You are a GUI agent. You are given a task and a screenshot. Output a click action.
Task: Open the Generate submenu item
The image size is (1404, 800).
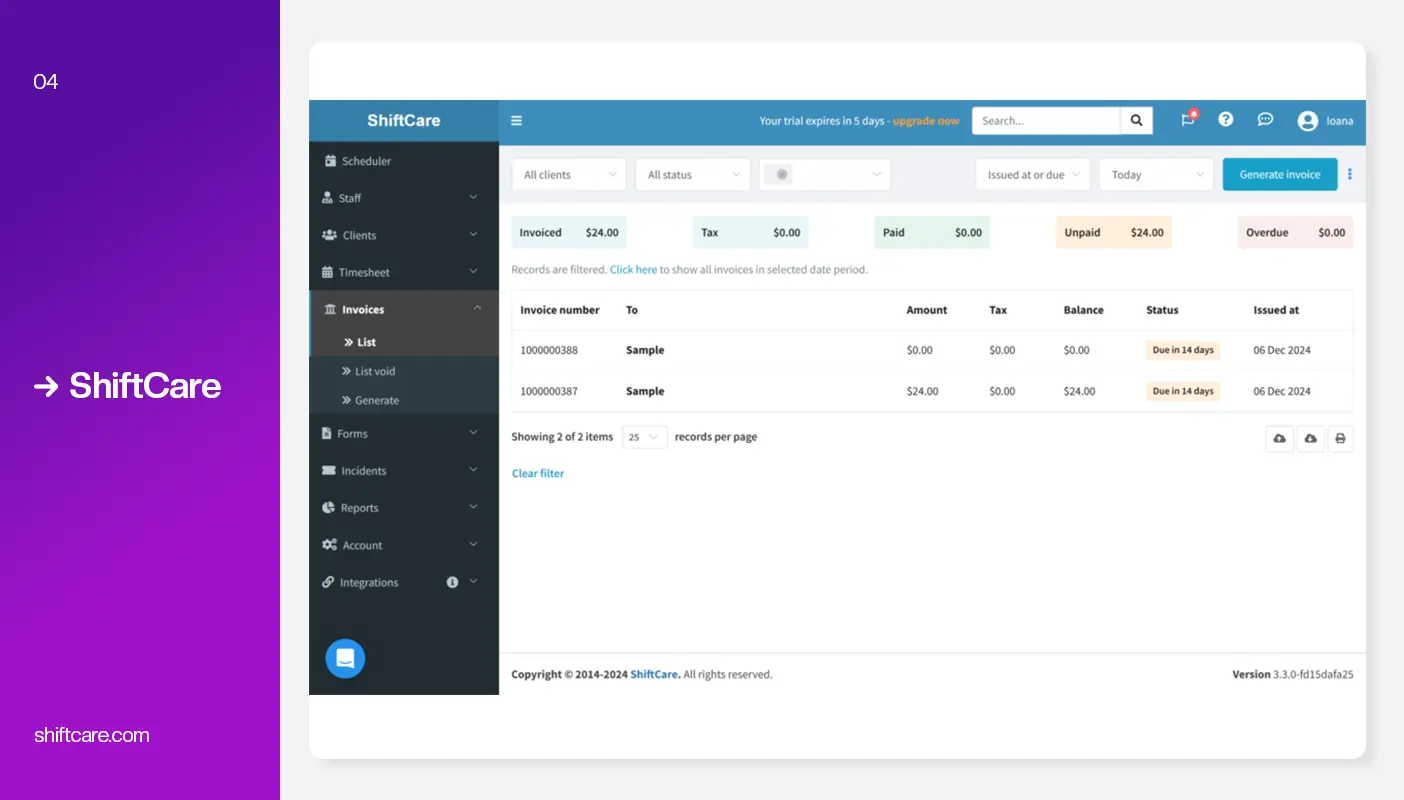pos(404,400)
